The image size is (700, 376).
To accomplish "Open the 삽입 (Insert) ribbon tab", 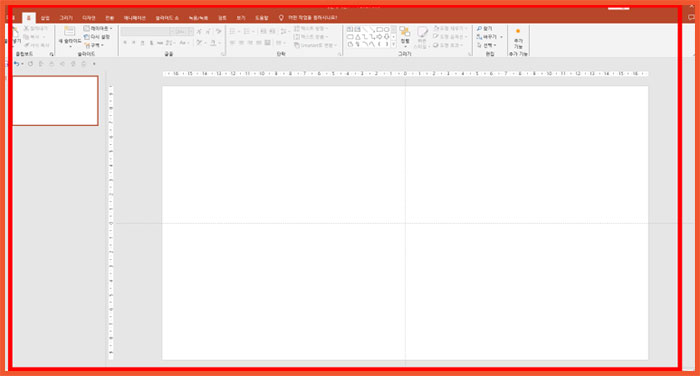I will pyautogui.click(x=45, y=18).
